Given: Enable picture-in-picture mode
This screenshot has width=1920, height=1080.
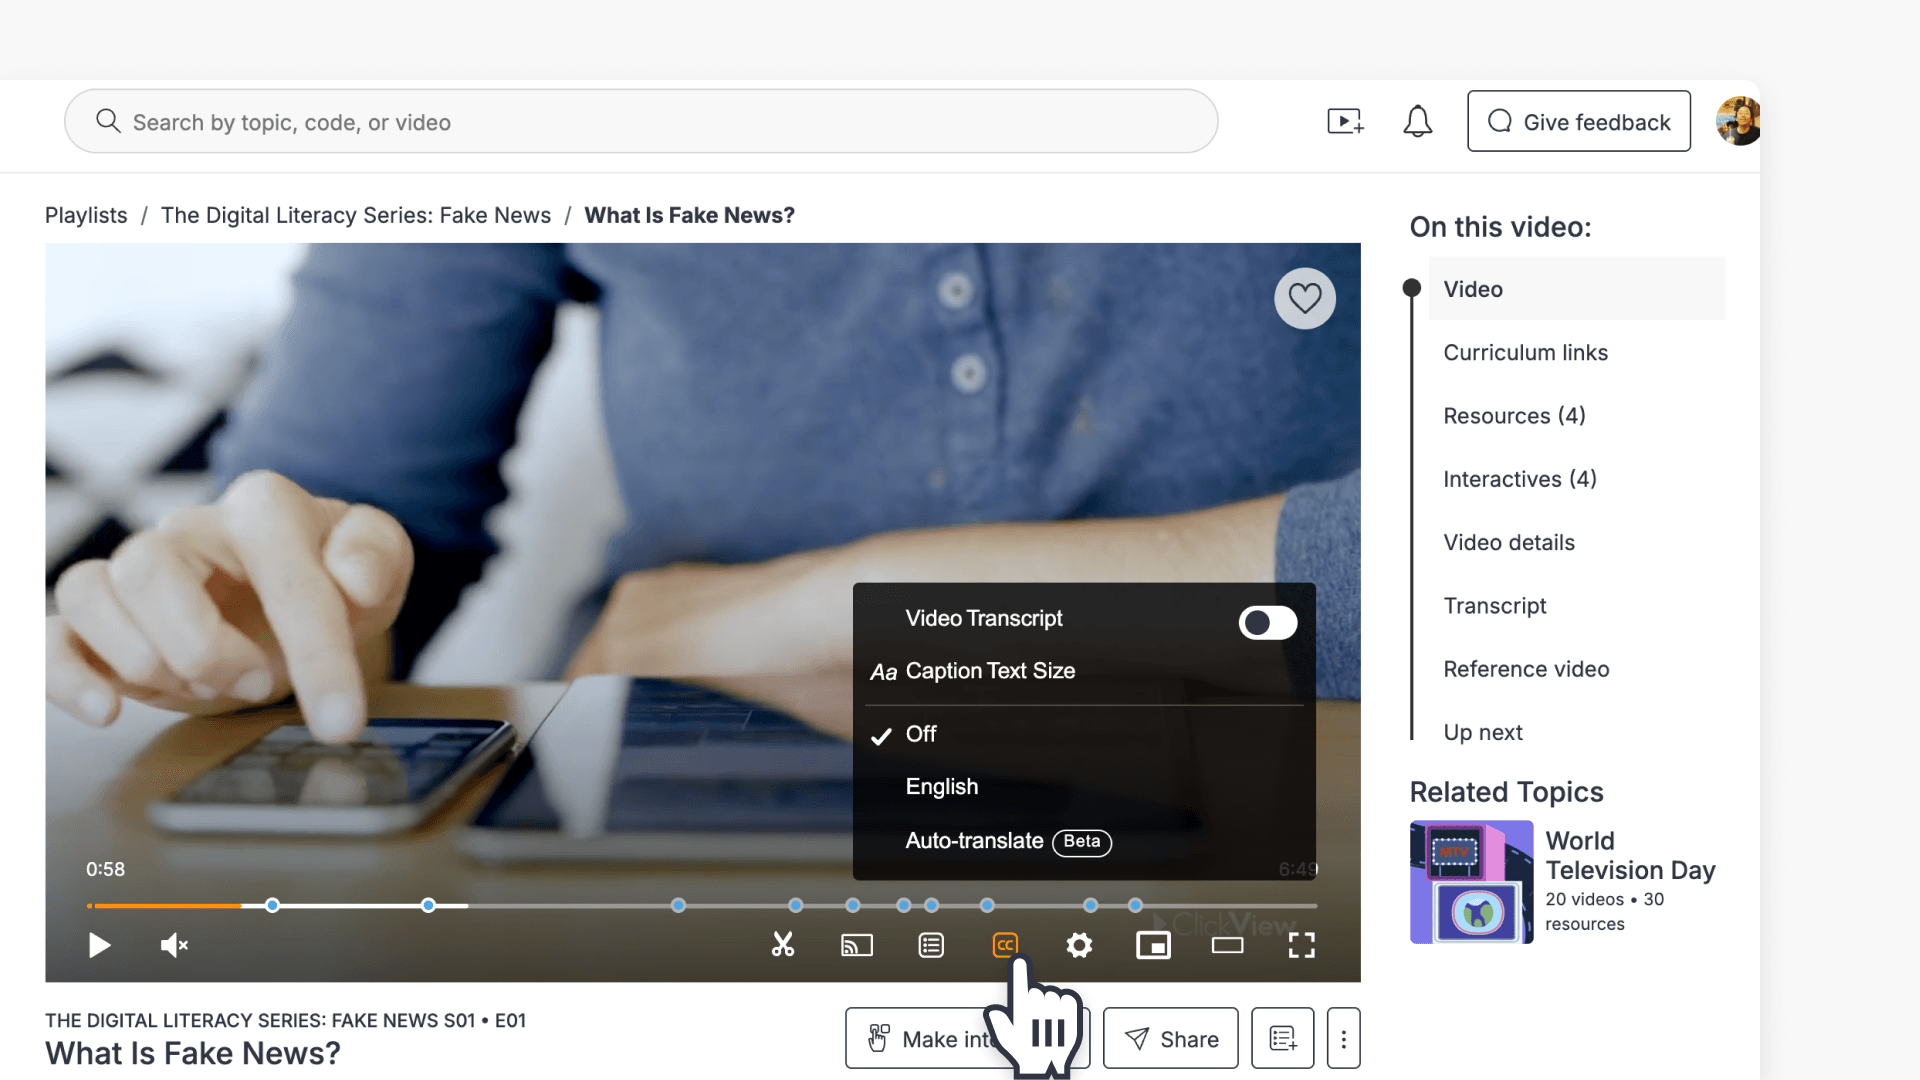Looking at the screenshot, I should (x=1153, y=945).
